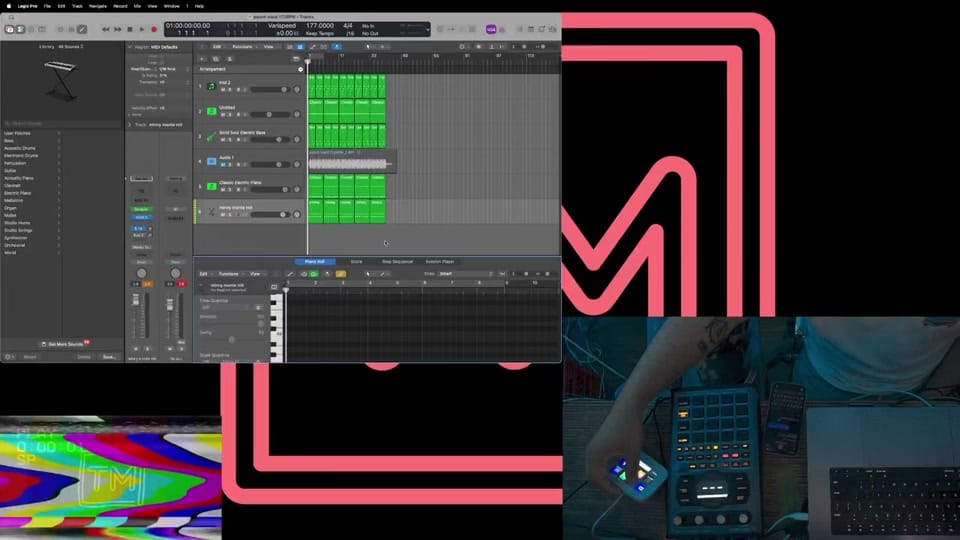Toggle mute on Audio 1 track

pos(223,165)
